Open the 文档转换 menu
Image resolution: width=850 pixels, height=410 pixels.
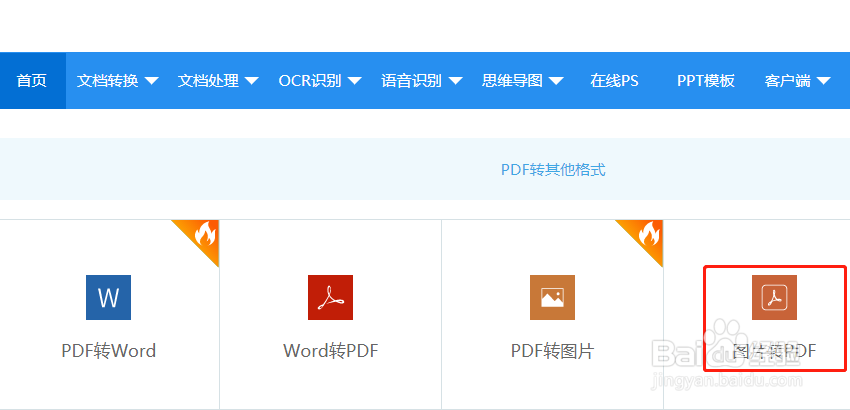tap(108, 81)
